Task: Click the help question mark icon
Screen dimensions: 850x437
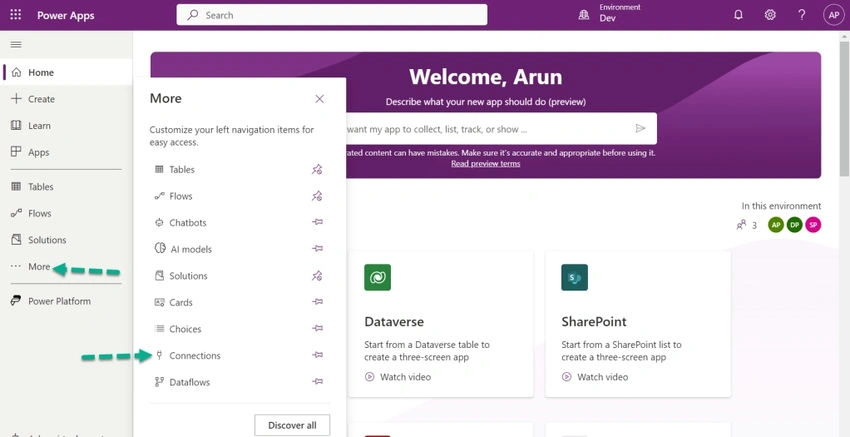Action: tap(802, 15)
